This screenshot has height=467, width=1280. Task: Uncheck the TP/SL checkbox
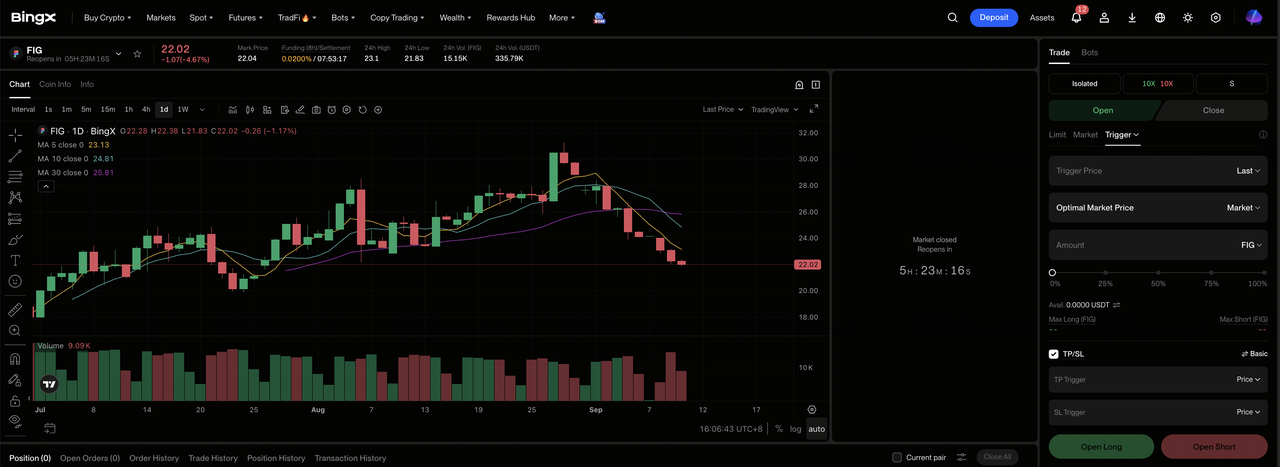coord(1054,354)
